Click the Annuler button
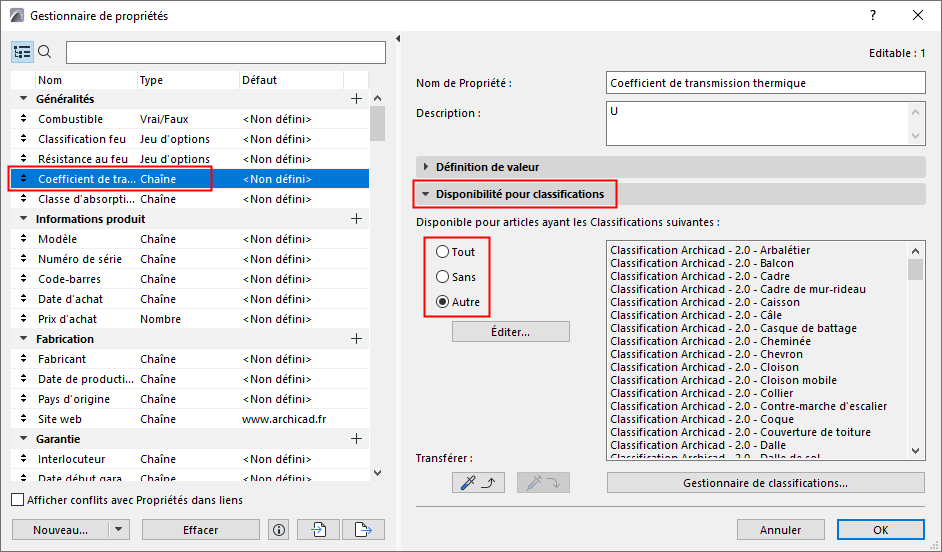 [780, 530]
